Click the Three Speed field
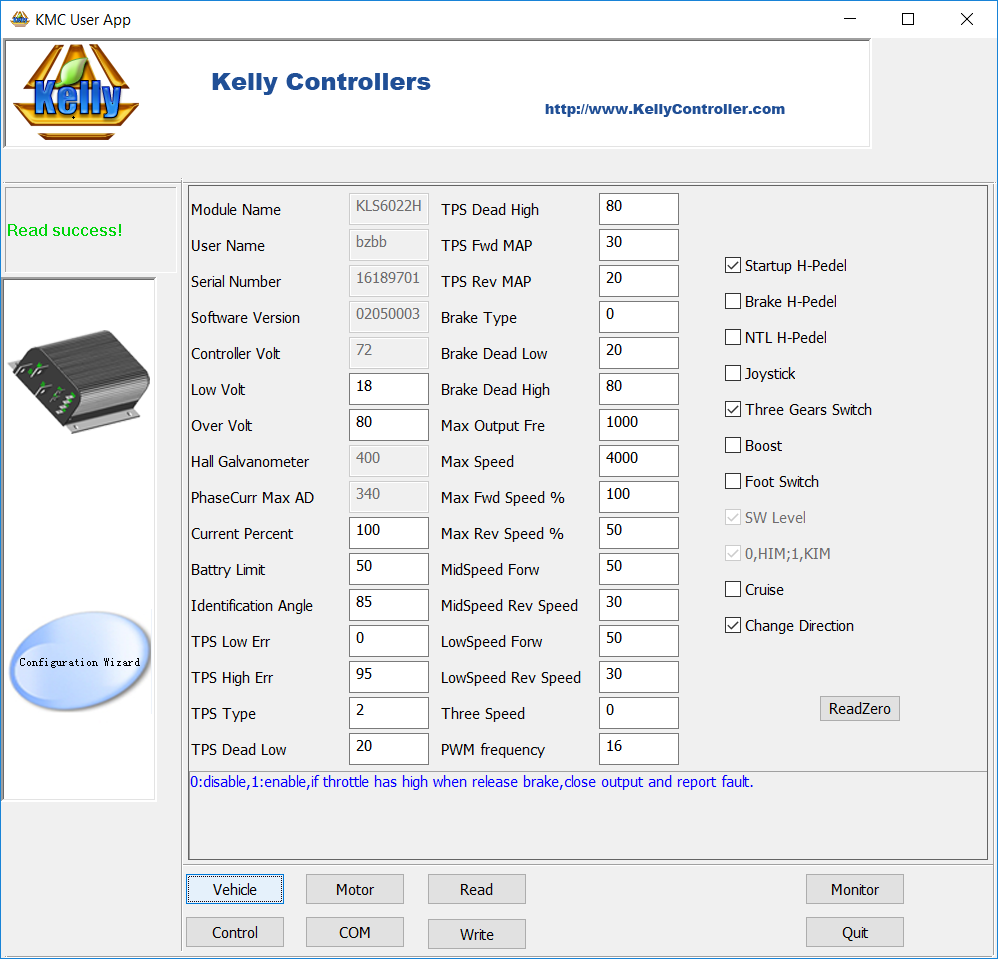Screen dimensions: 998x959 pyautogui.click(x=639, y=713)
